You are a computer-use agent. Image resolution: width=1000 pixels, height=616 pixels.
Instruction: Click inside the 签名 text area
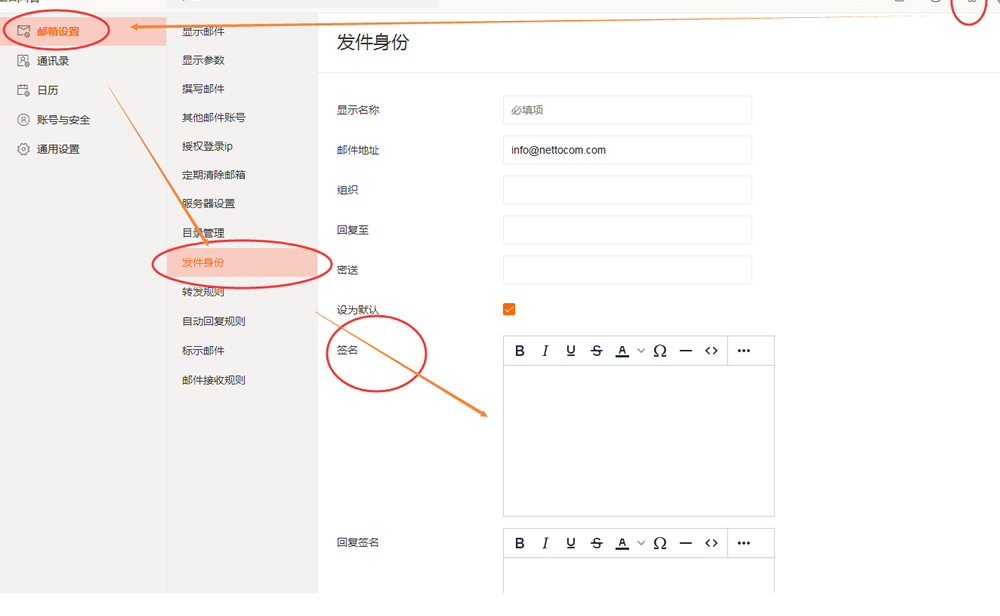pyautogui.click(x=638, y=440)
